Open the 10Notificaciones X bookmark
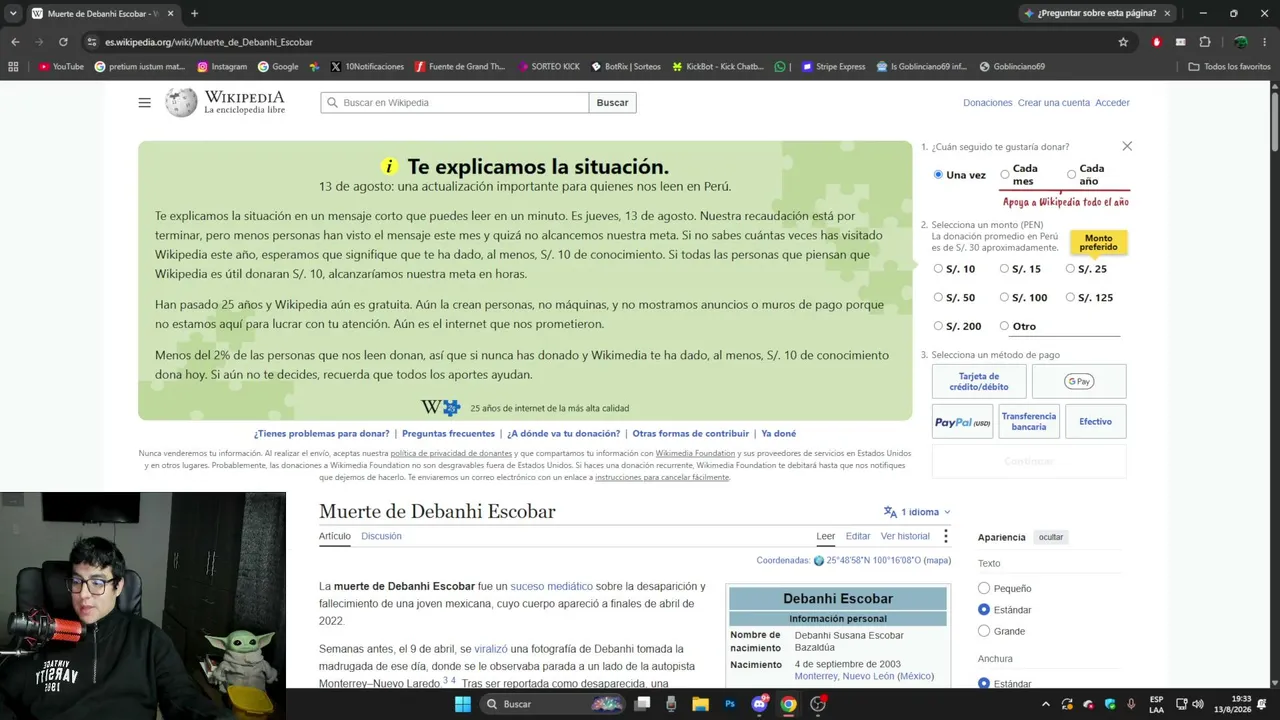This screenshot has width=1280, height=720. pos(367,67)
